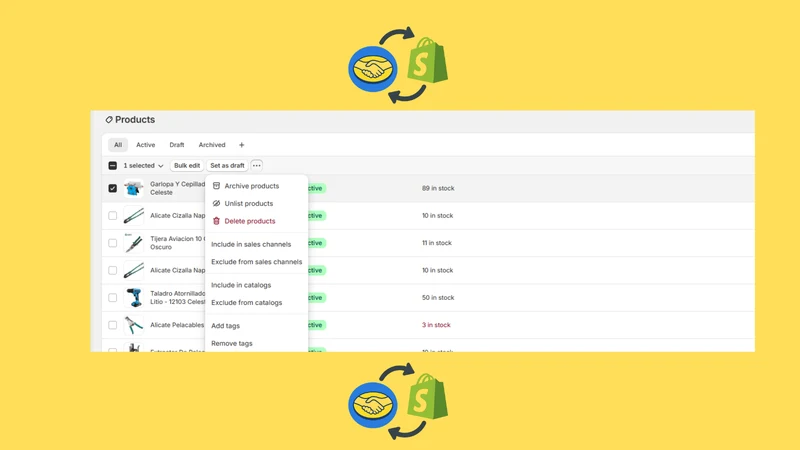Screen dimensions: 800x450
Task: Click the unlist eye-slash icon
Action: coord(216,203)
